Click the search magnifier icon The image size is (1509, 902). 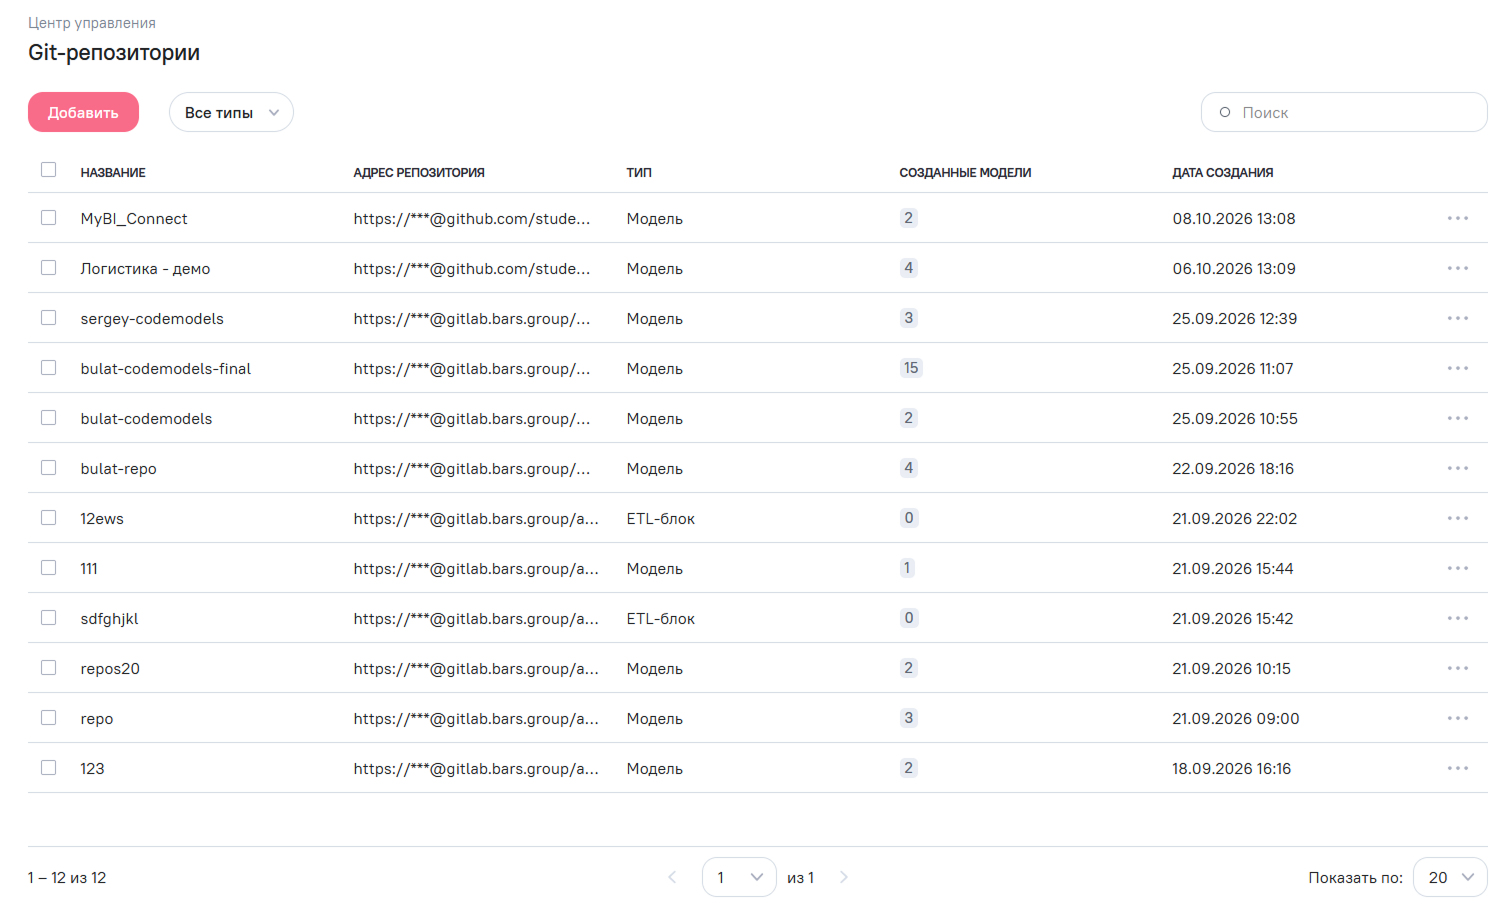[x=1225, y=112]
